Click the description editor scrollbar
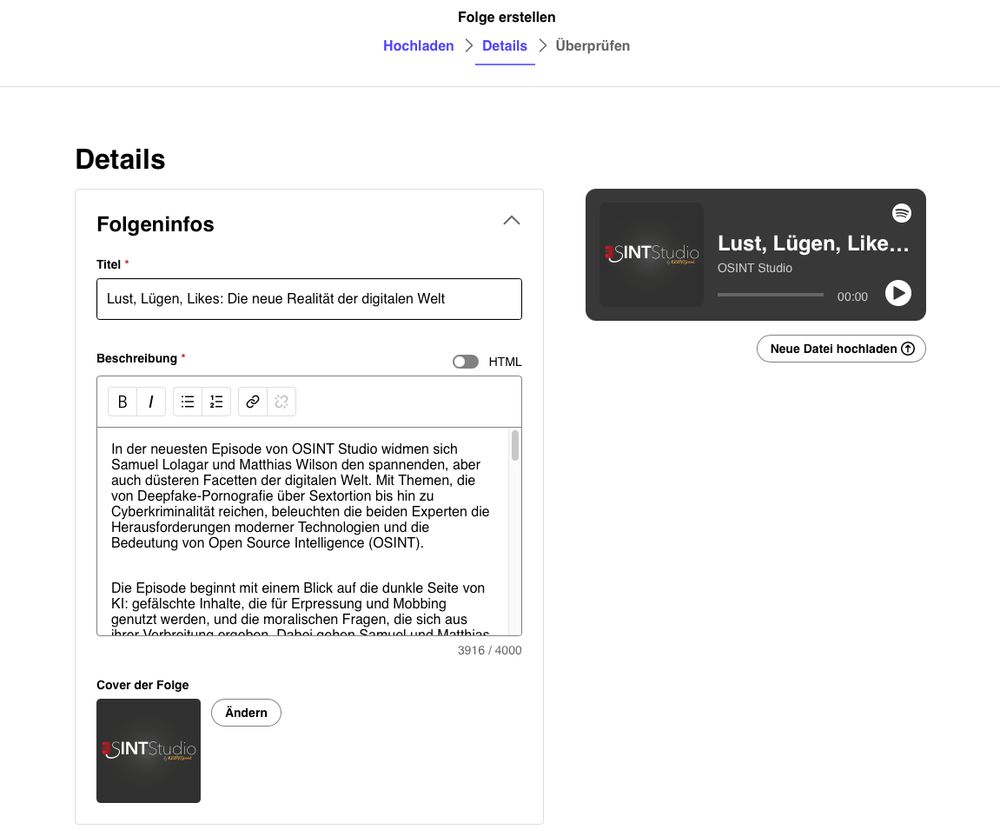The width and height of the screenshot is (1000, 831). 515,445
